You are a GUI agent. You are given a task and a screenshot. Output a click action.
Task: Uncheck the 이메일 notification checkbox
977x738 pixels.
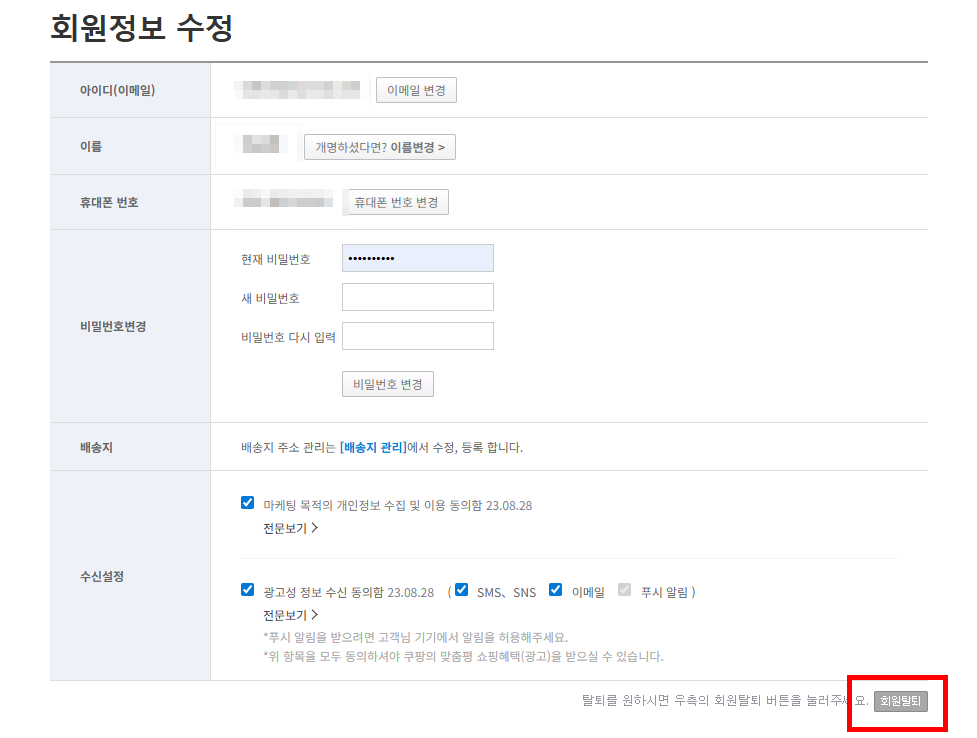[x=555, y=590]
